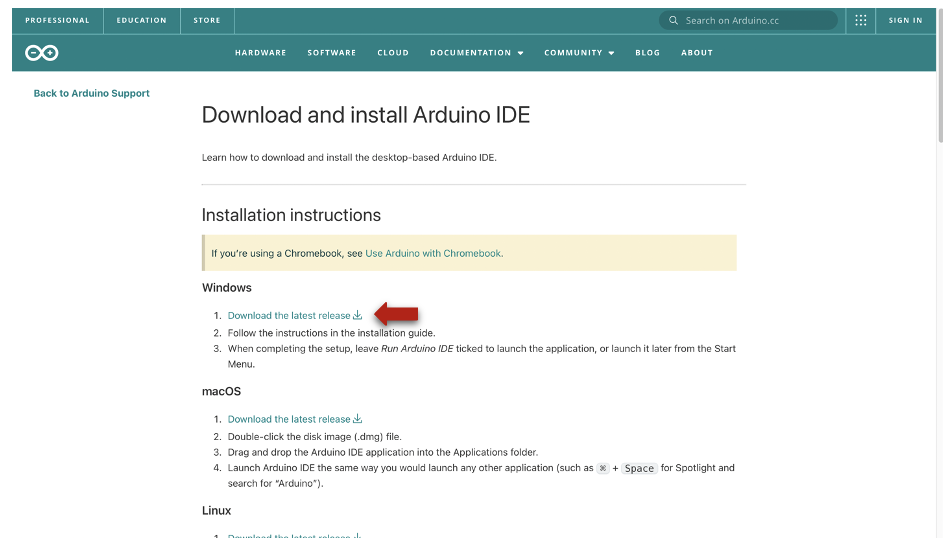Click the Windows section heading
The image size is (943, 558).
[x=227, y=287]
